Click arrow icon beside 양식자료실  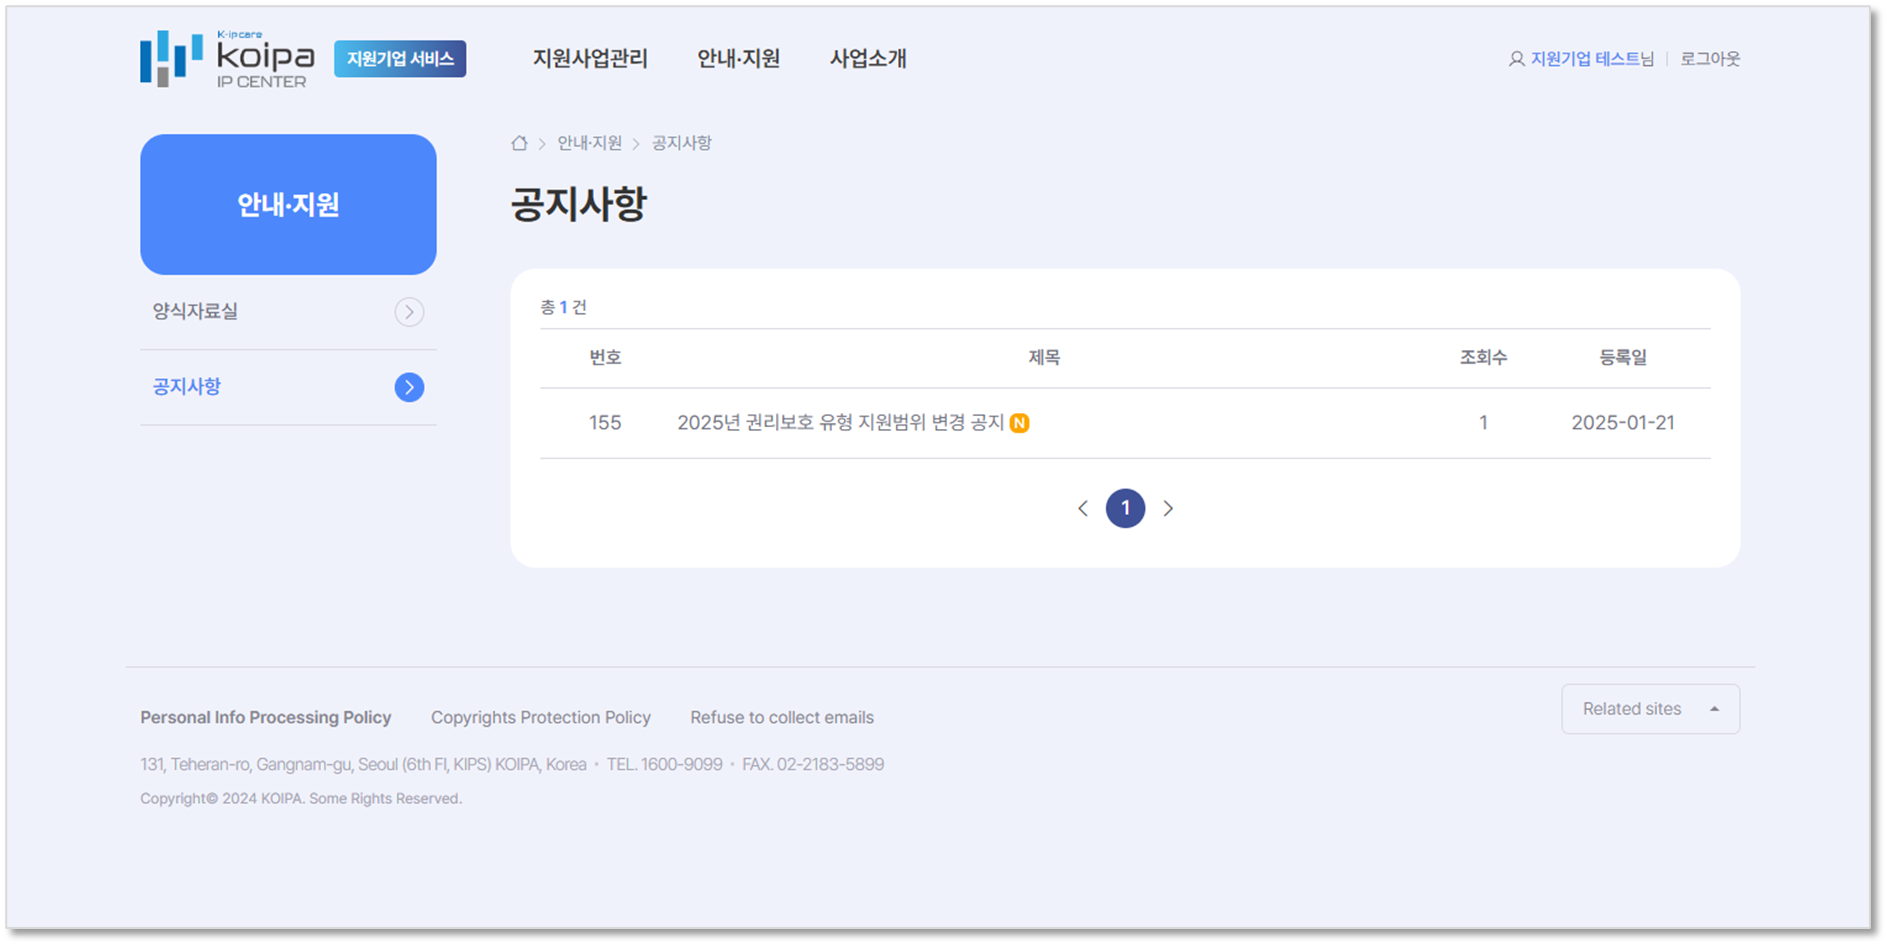409,312
